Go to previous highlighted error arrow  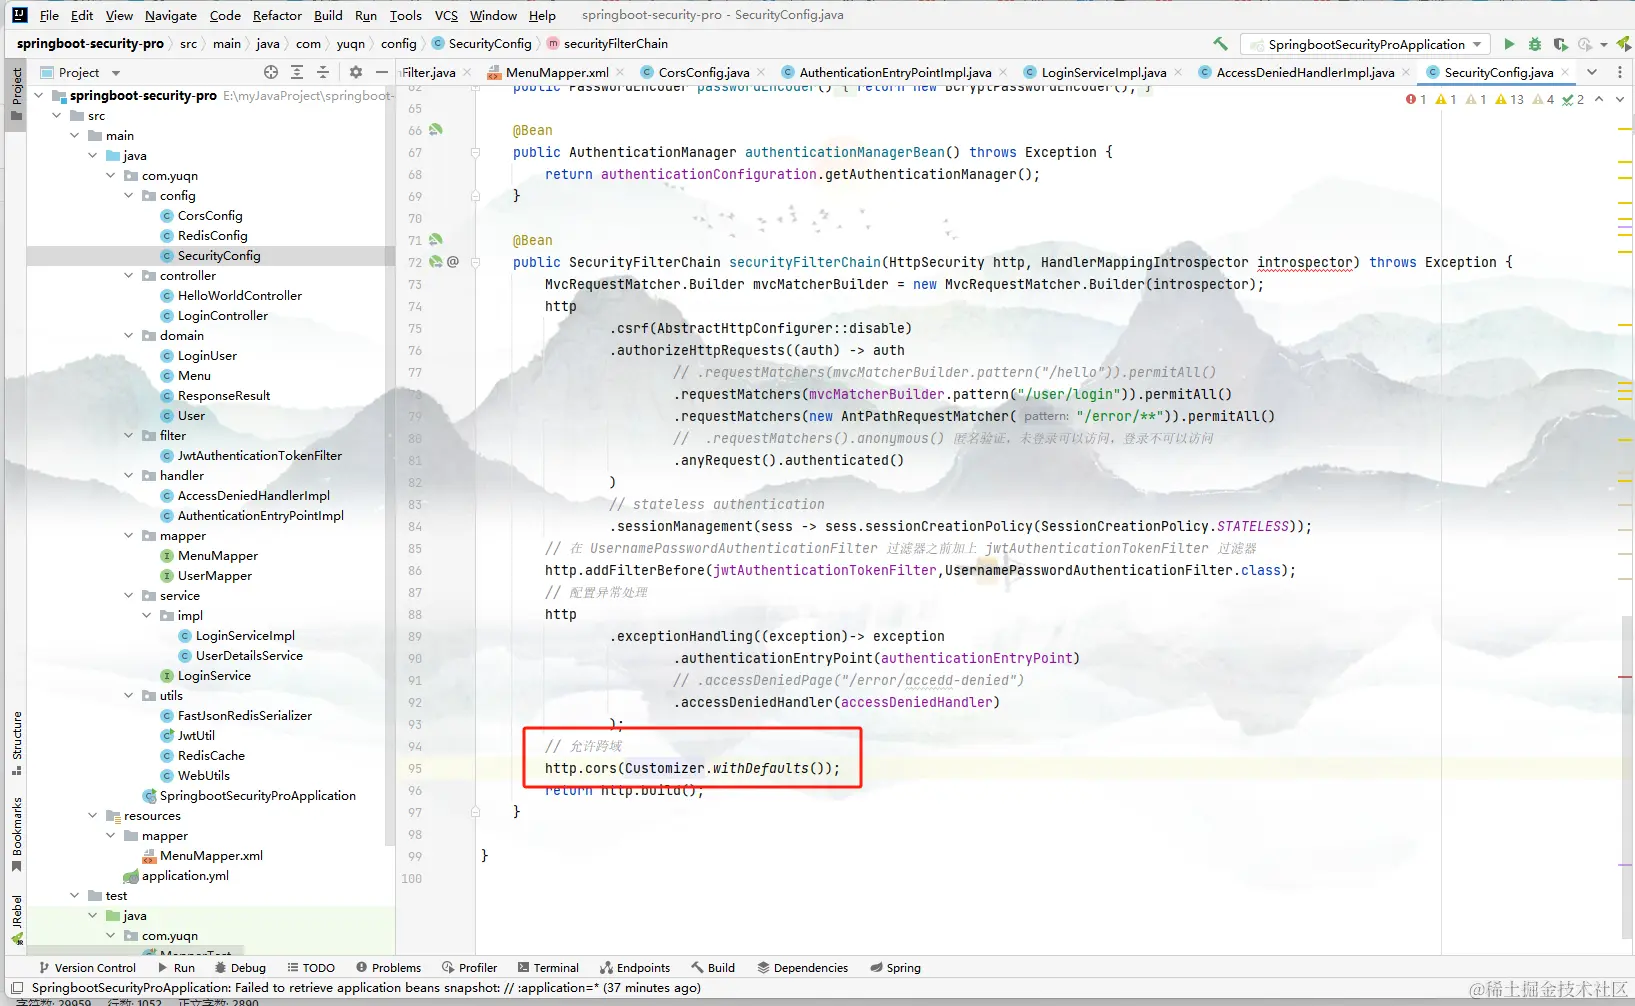1599,99
